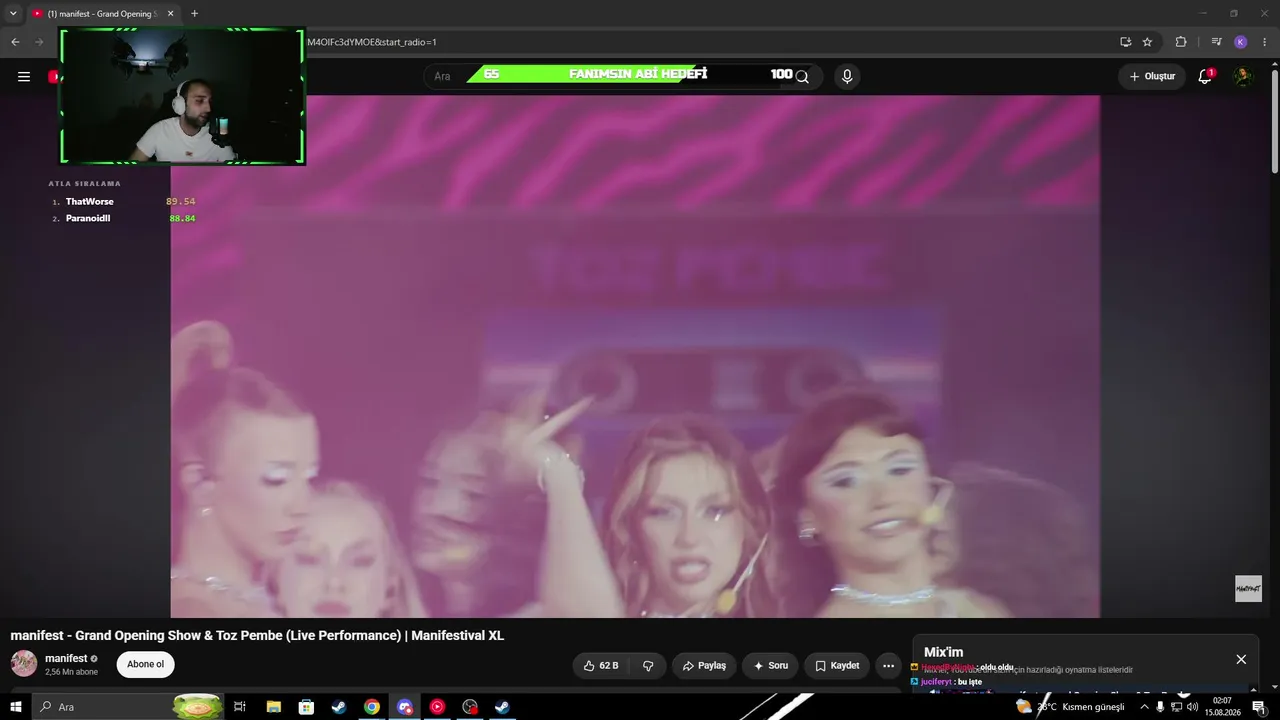Open the YouTube account avatar menu
Image resolution: width=1280 pixels, height=720 pixels.
point(1242,77)
